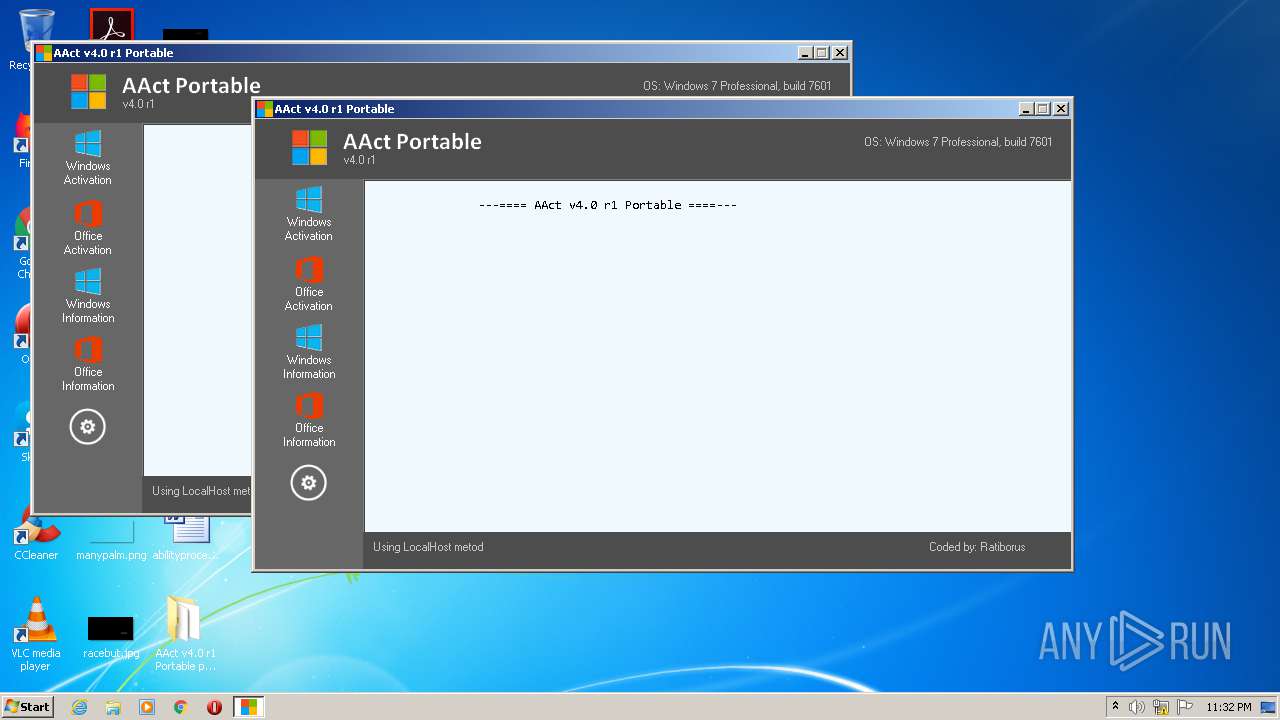Image resolution: width=1280 pixels, height=720 pixels.
Task: Maximize the front AAct window
Action: pos(1043,109)
